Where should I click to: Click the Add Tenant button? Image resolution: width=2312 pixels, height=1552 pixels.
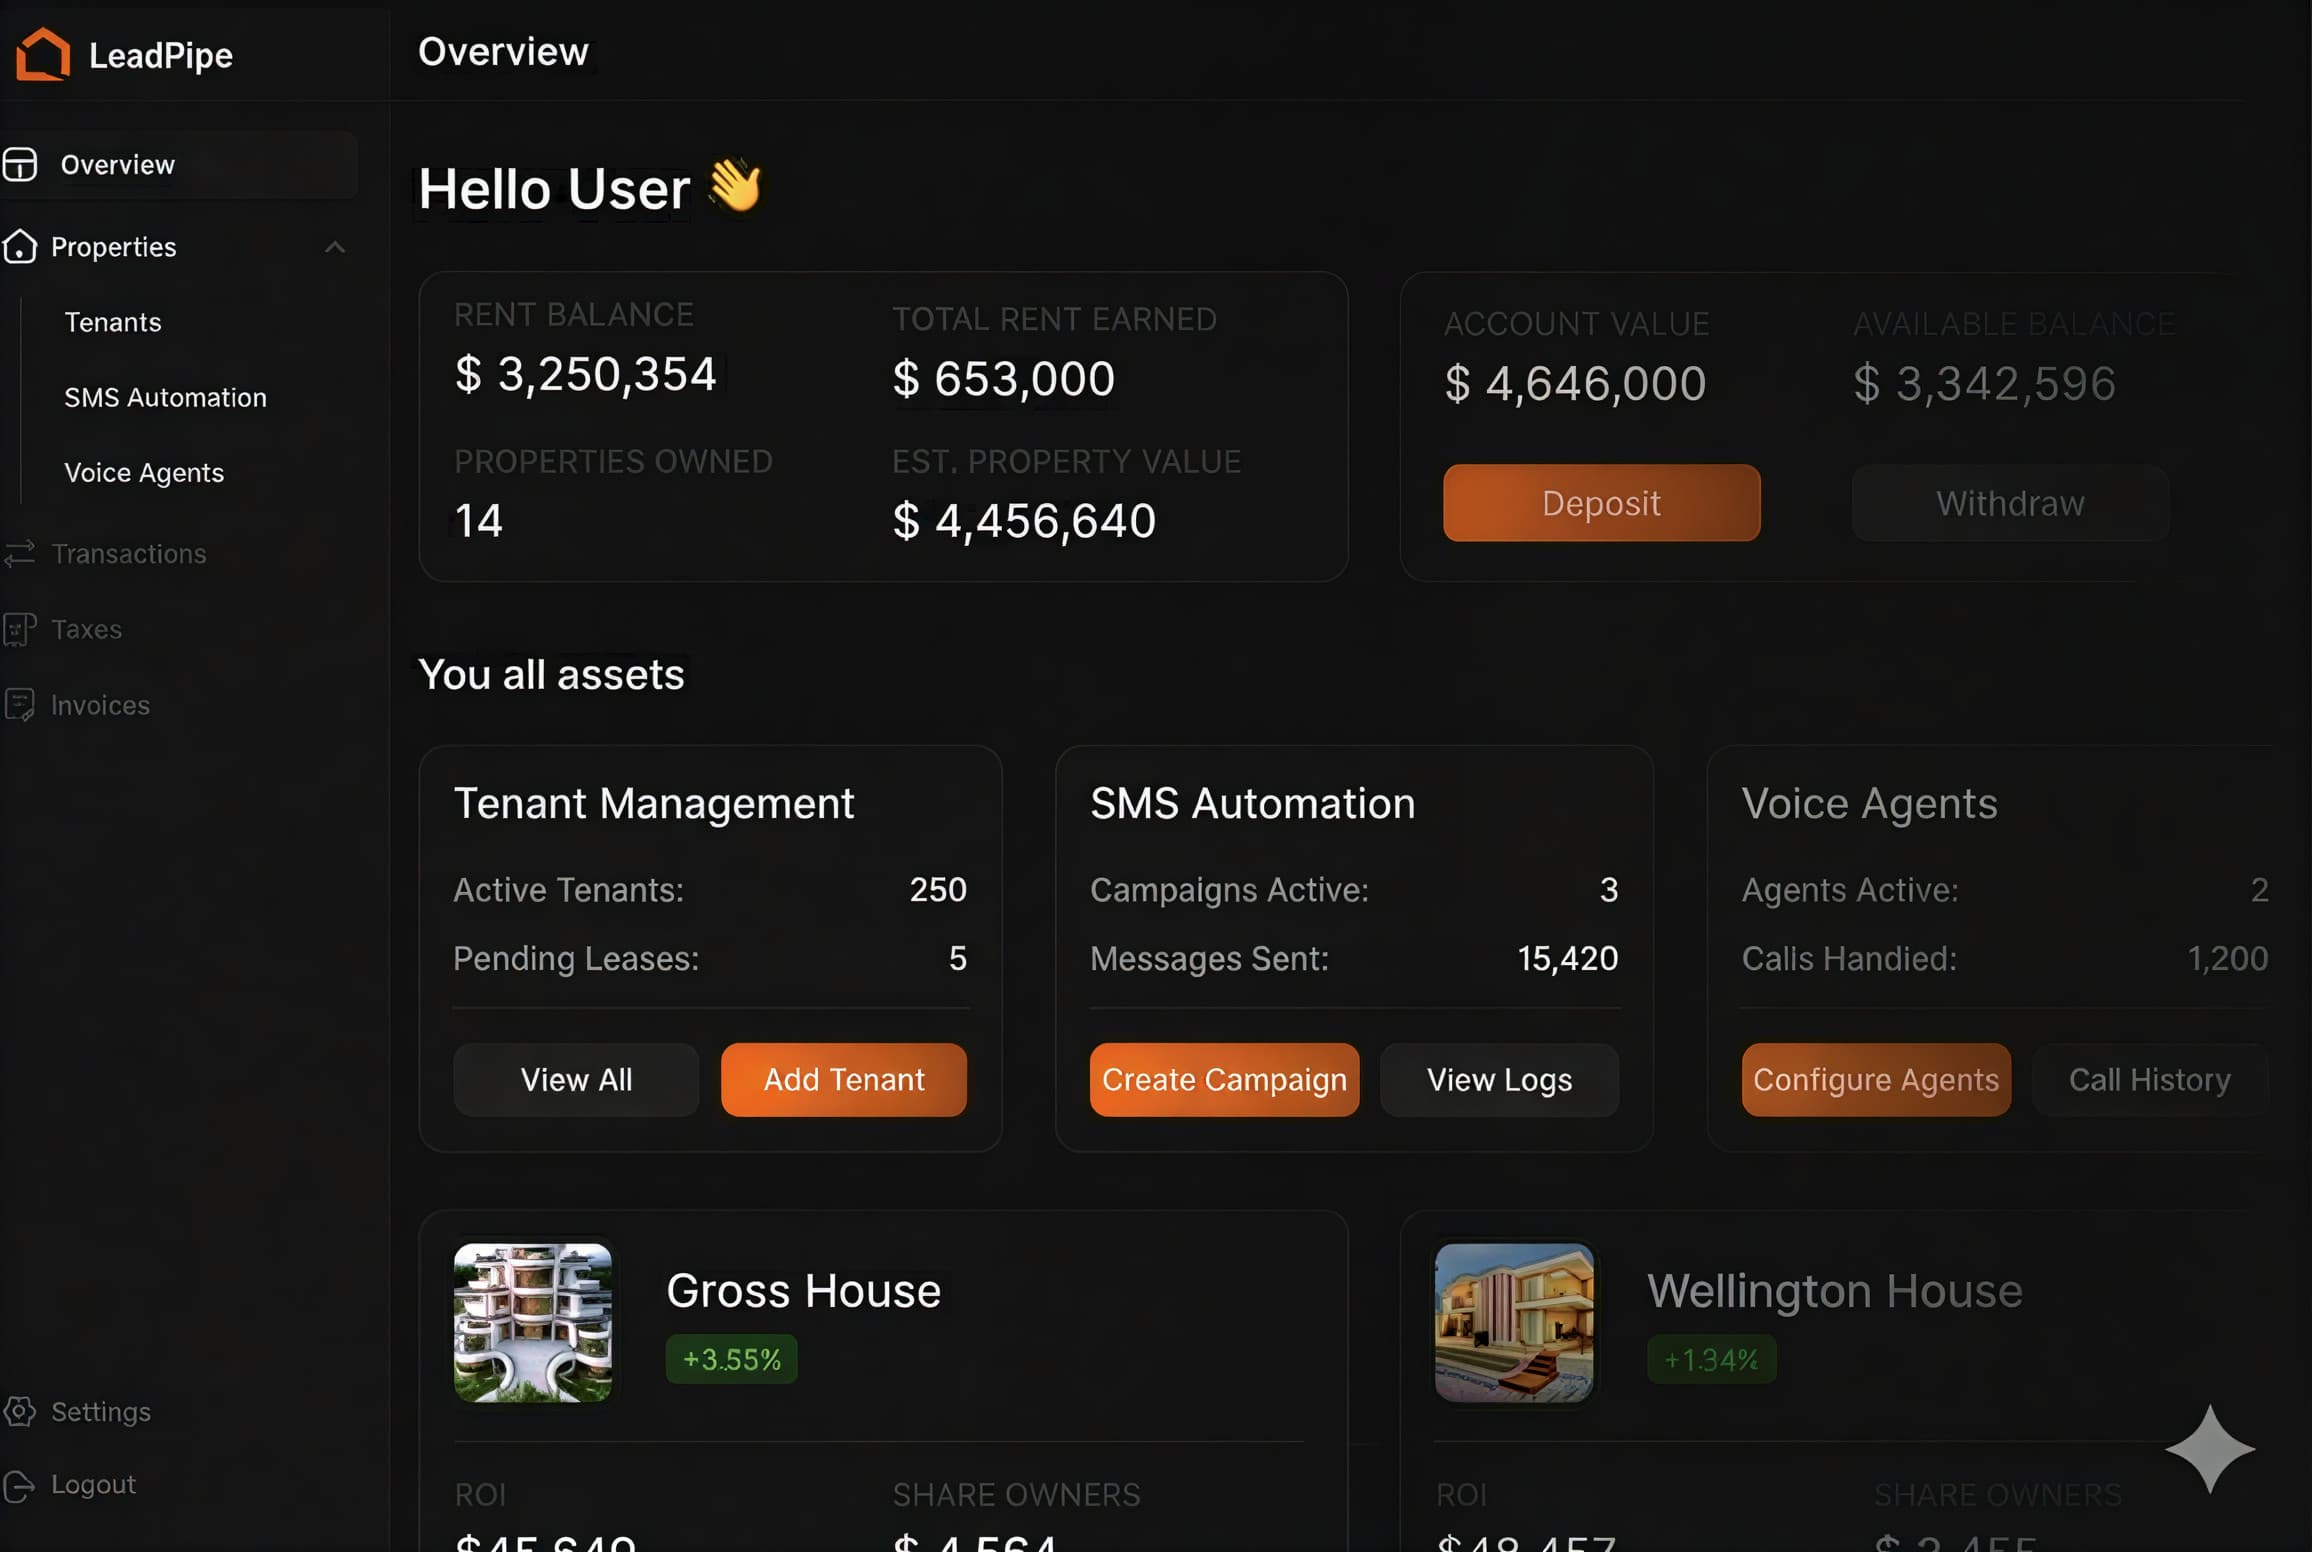tap(843, 1080)
